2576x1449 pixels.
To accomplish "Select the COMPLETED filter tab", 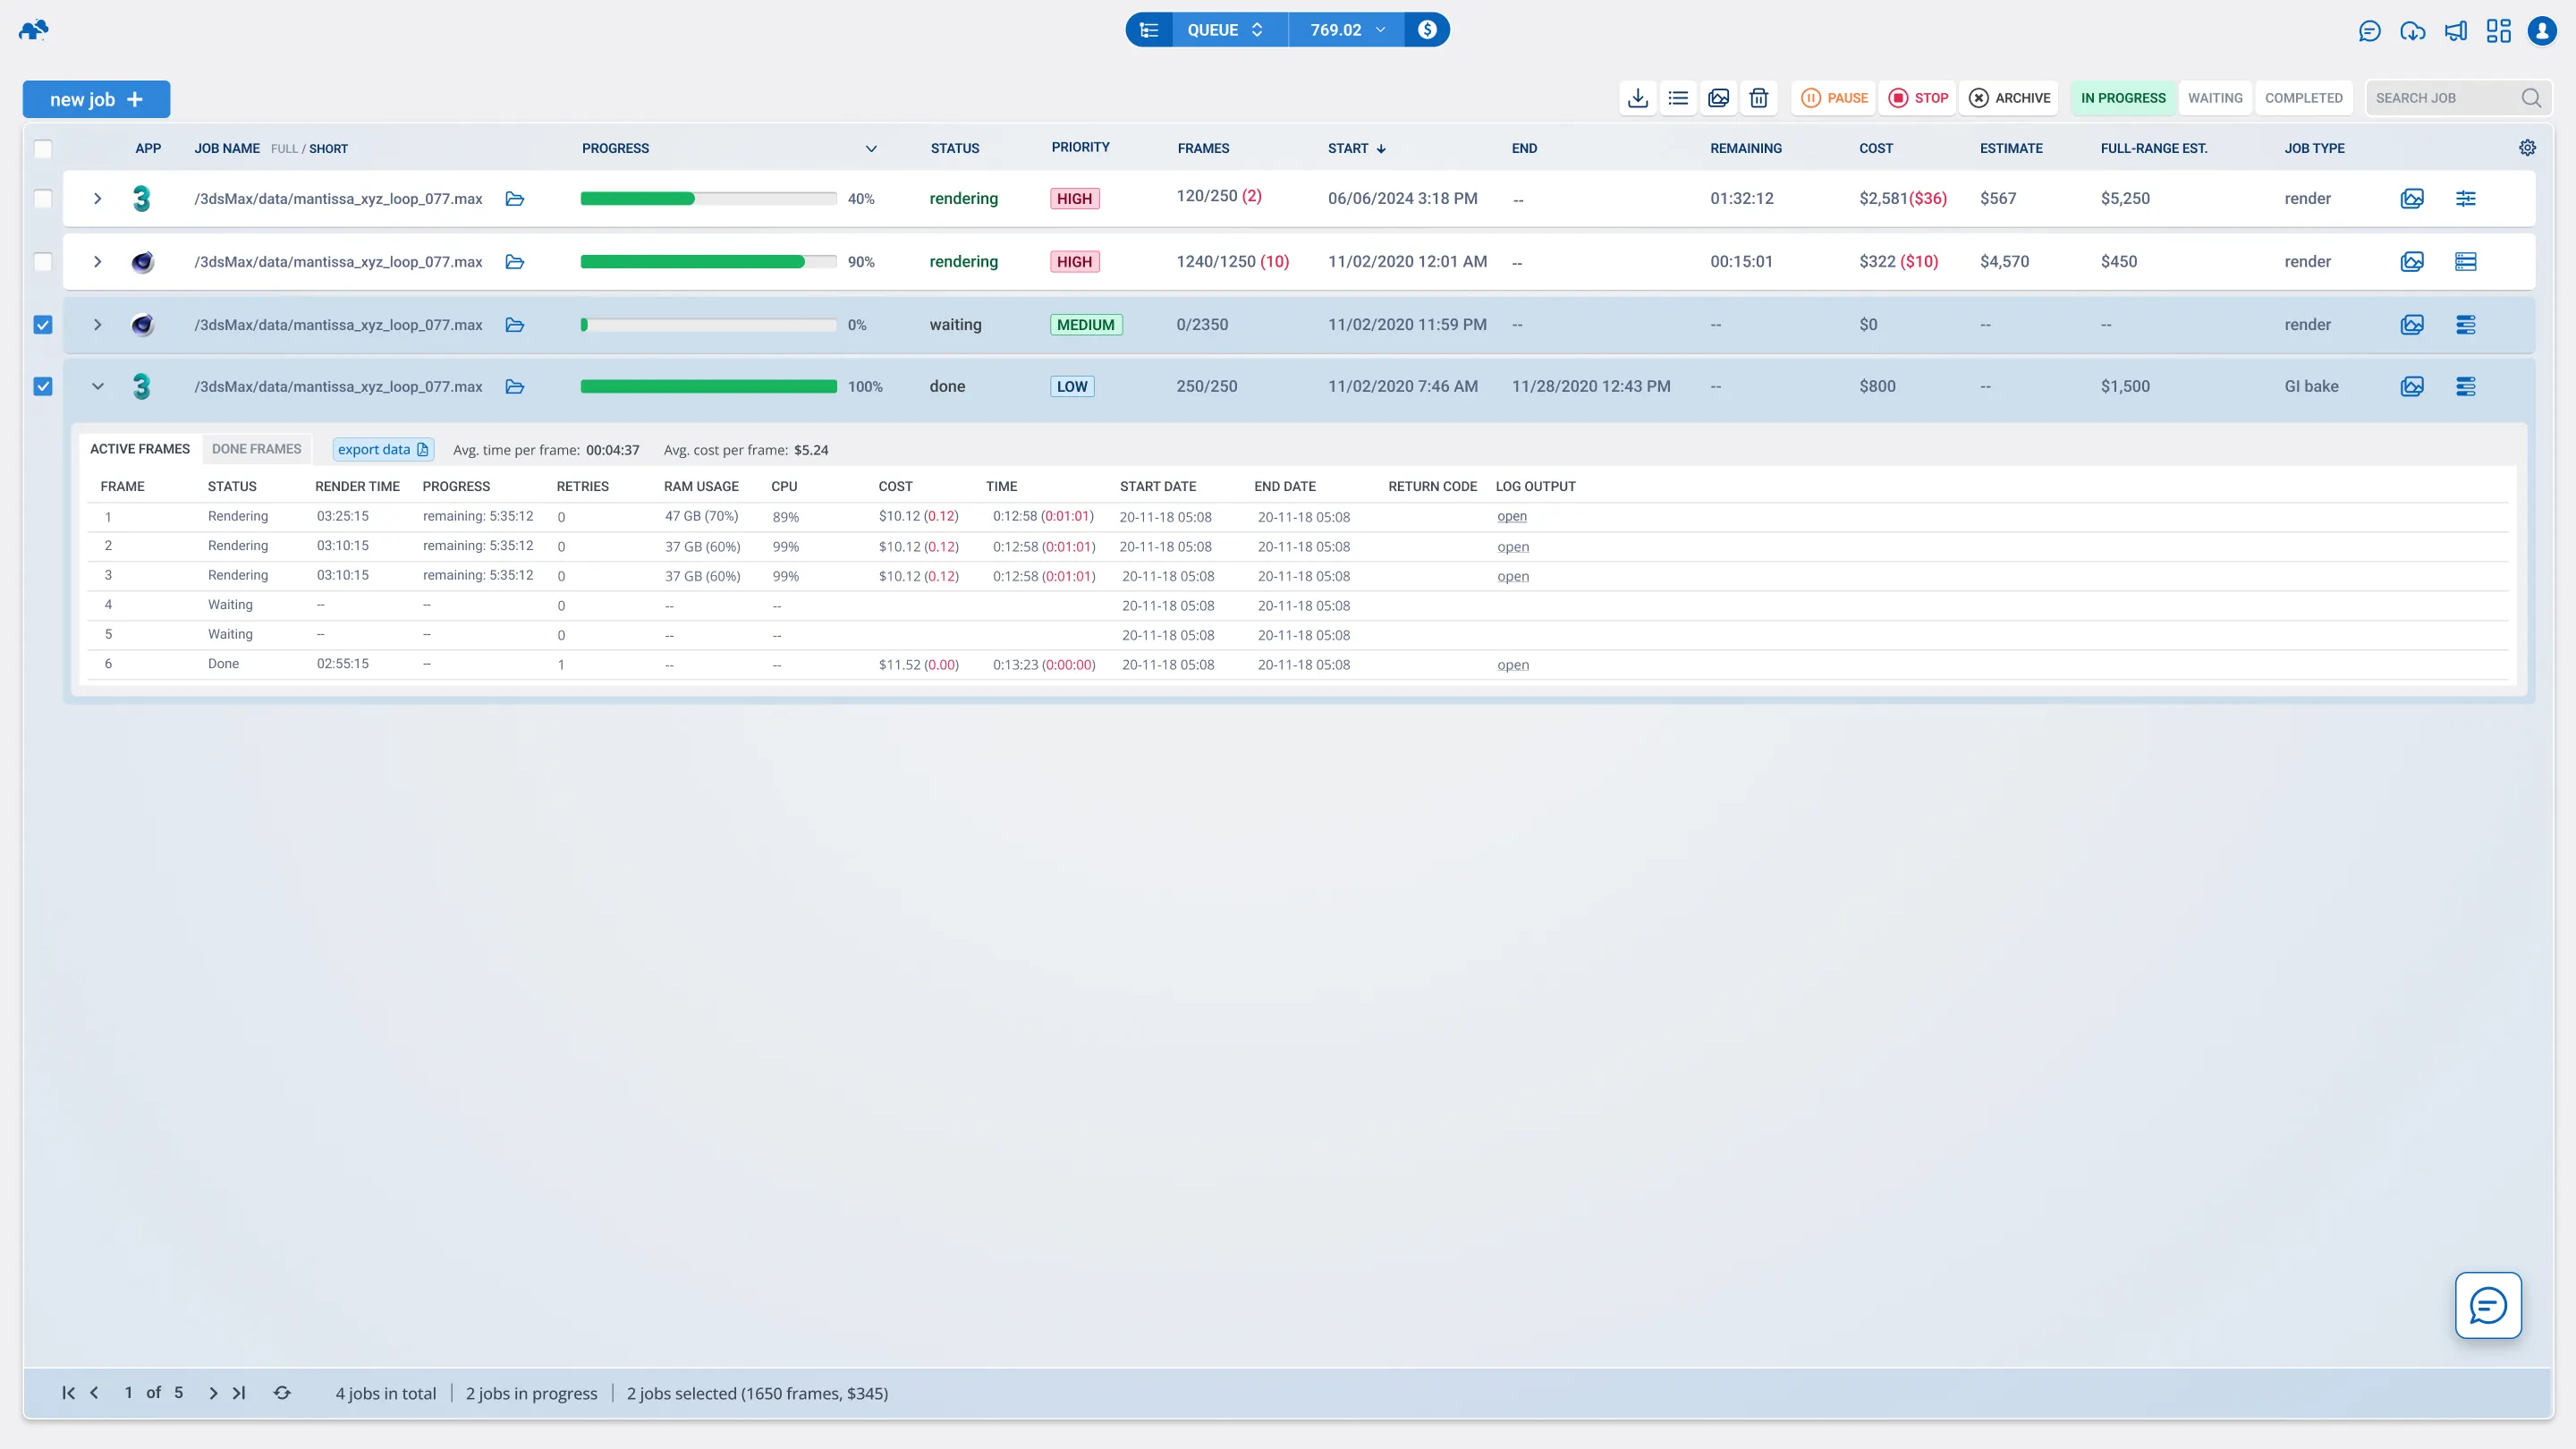I will (x=2303, y=98).
